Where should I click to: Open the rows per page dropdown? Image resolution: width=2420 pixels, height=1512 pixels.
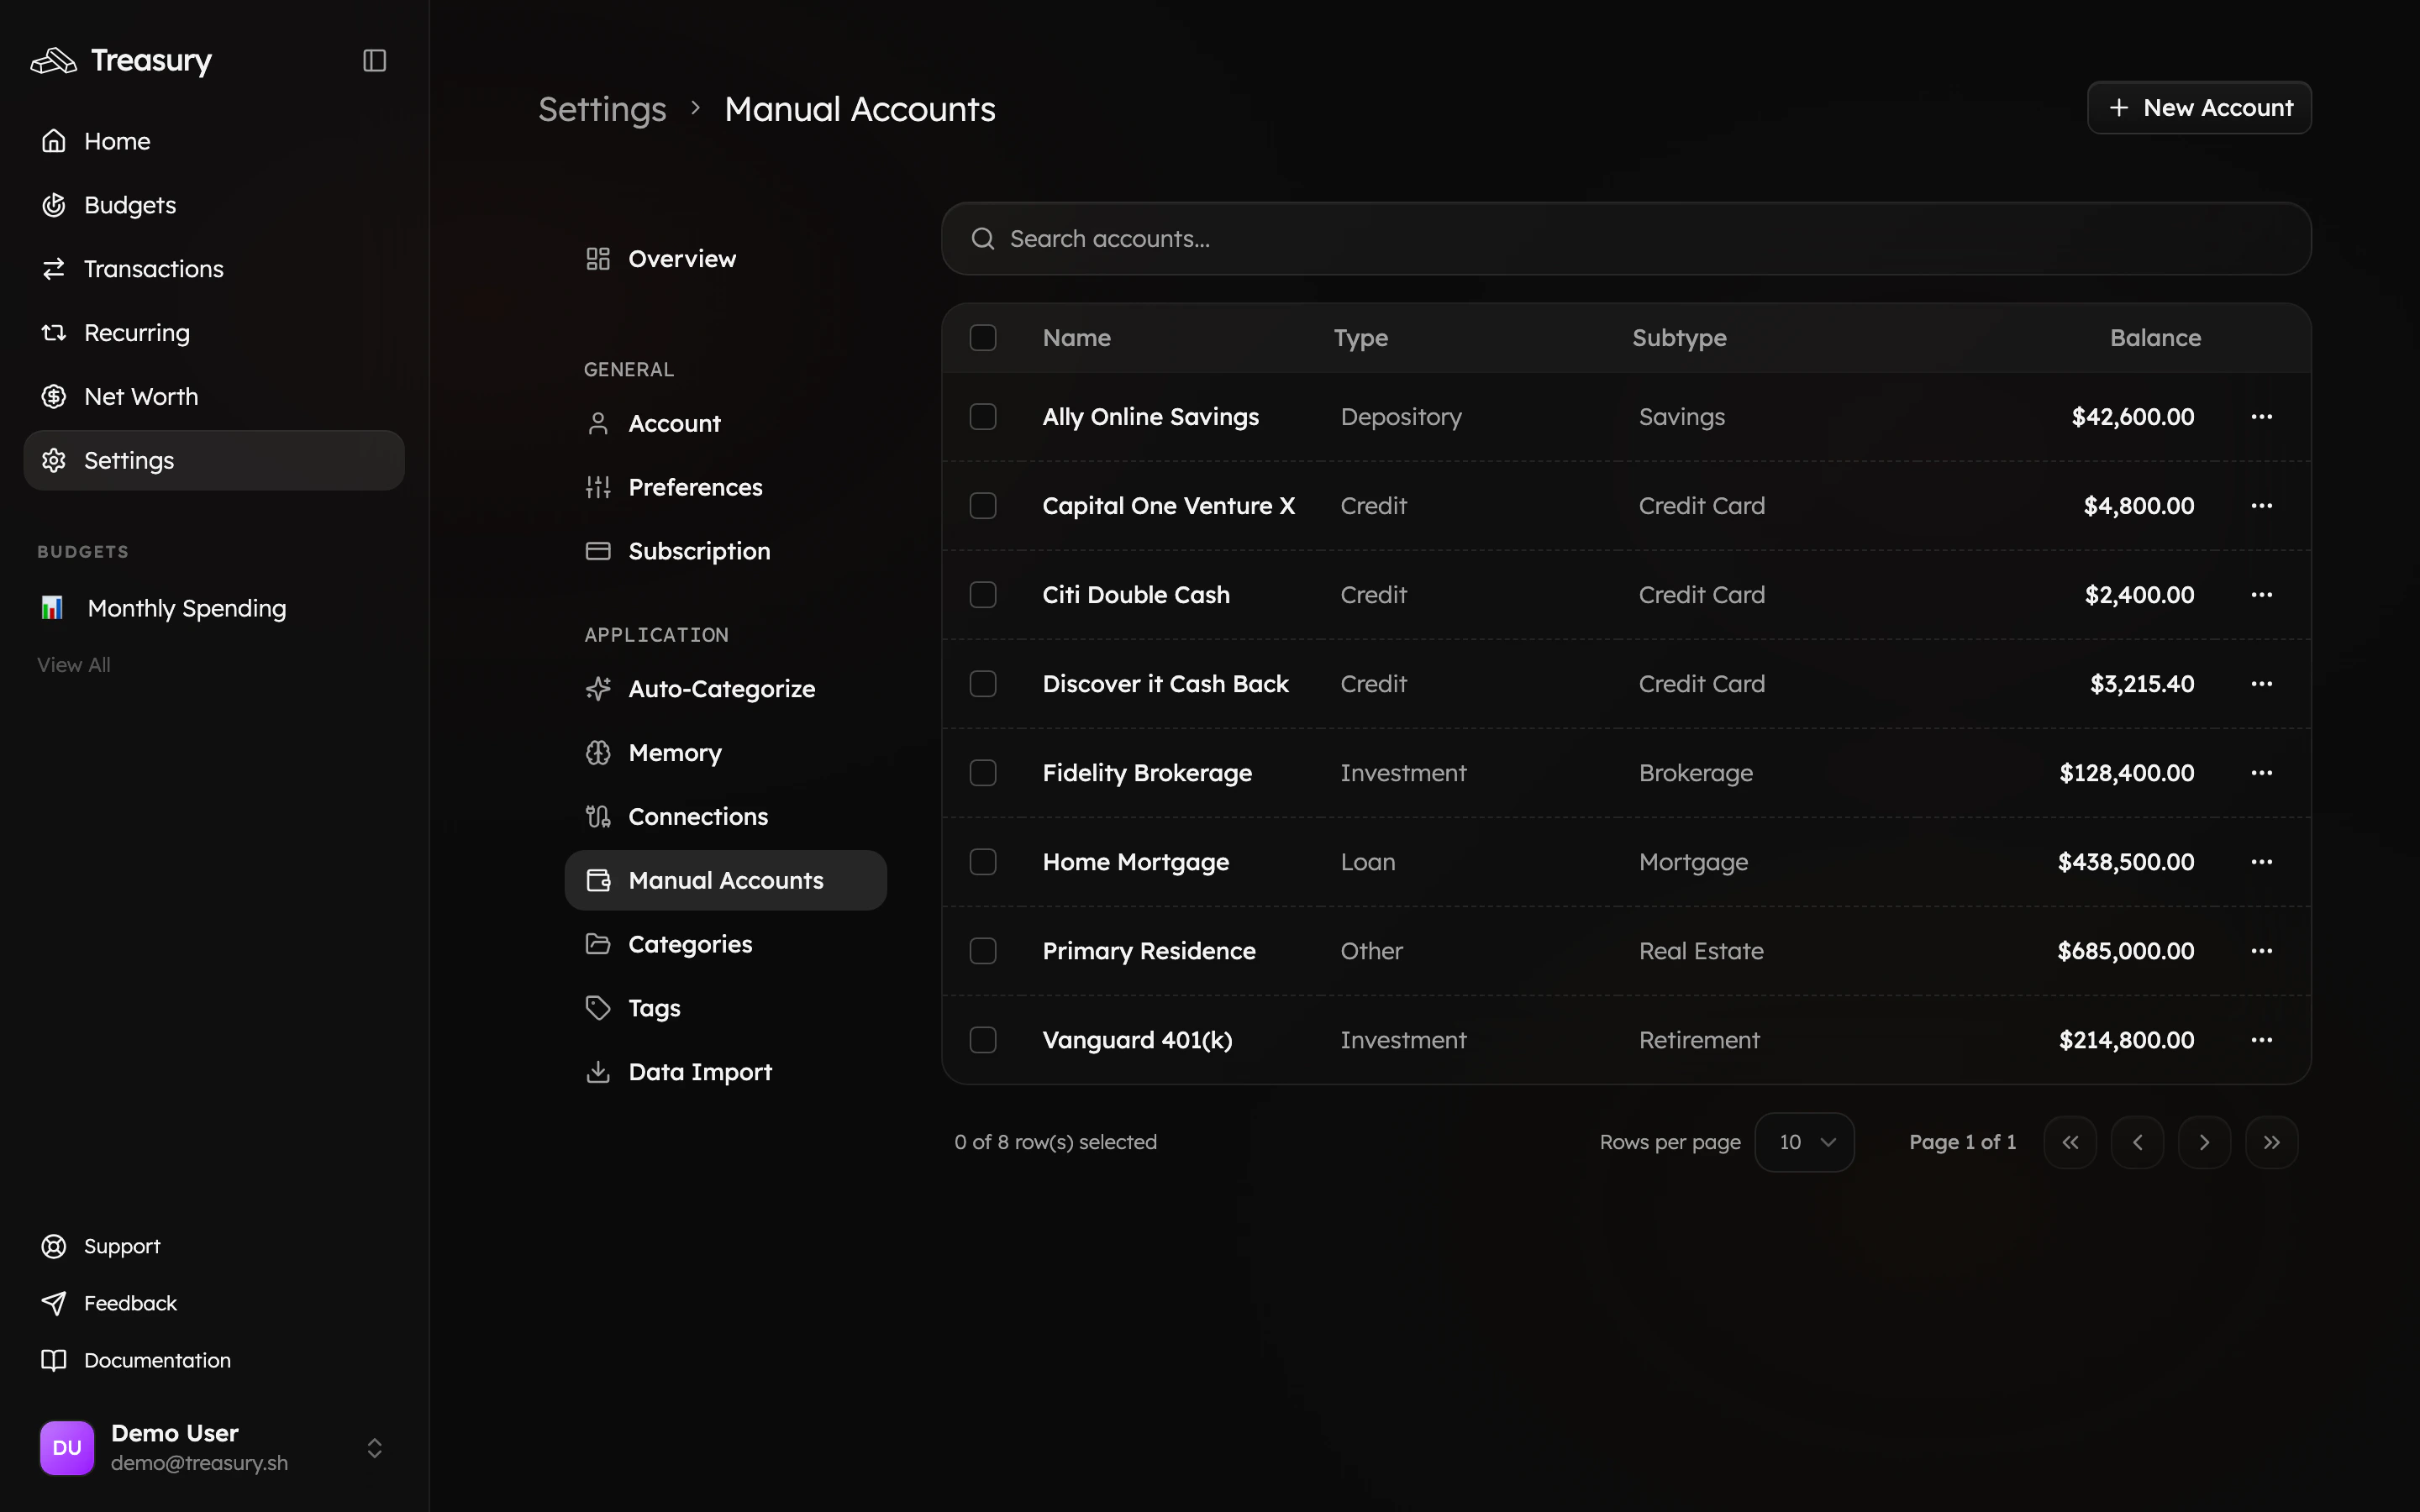point(1804,1142)
